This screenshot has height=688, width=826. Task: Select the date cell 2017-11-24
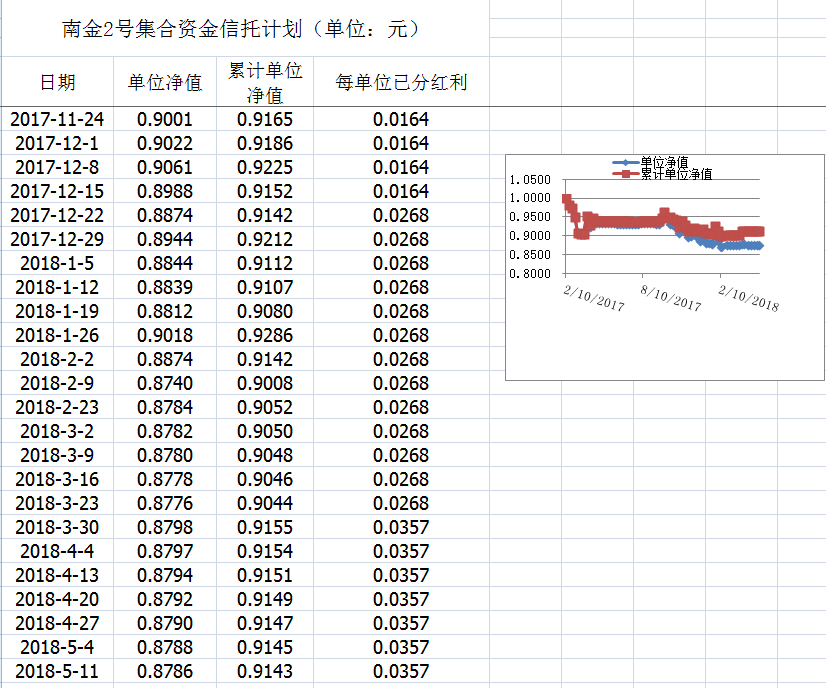pos(57,119)
